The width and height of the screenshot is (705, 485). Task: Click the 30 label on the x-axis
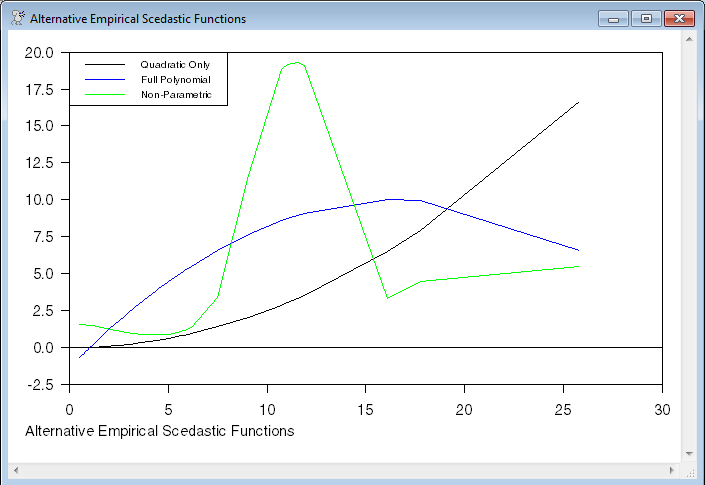click(662, 409)
